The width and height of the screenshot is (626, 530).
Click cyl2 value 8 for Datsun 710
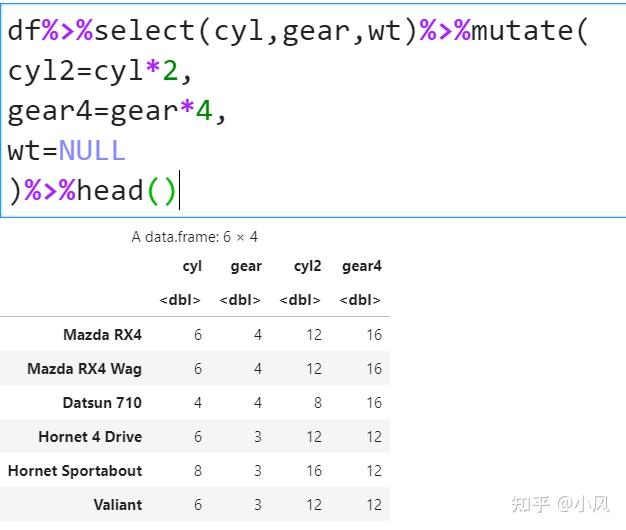pyautogui.click(x=318, y=402)
